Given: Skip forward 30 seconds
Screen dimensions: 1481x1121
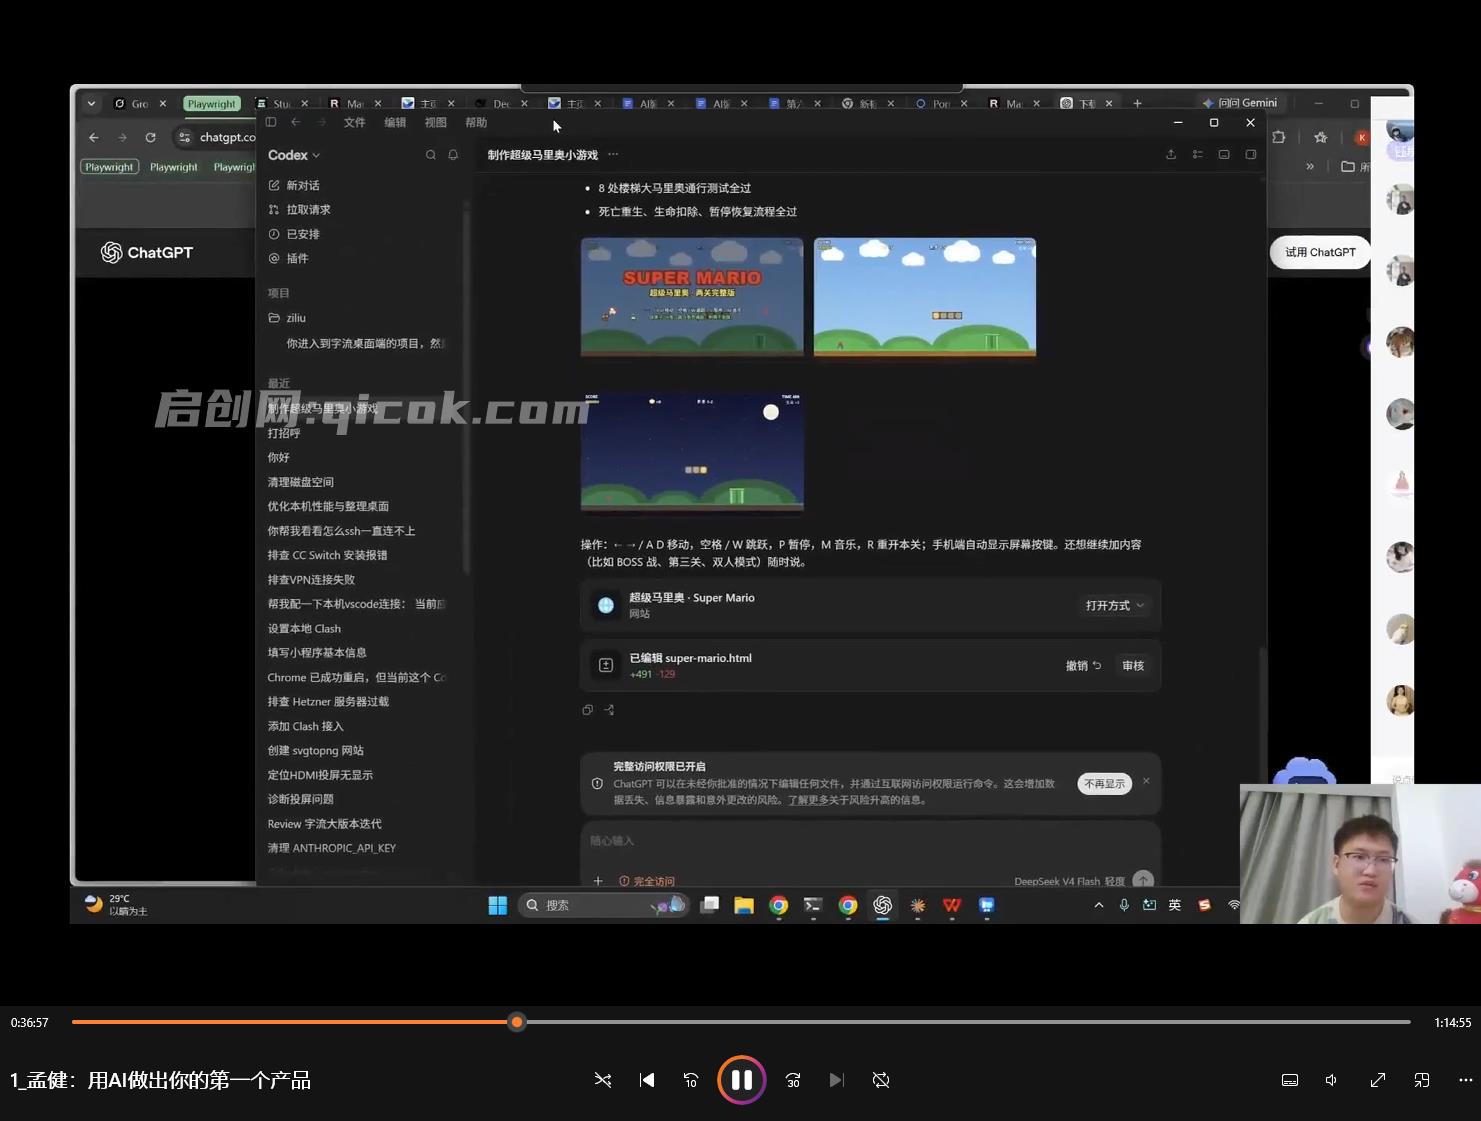Looking at the screenshot, I should (x=793, y=1080).
